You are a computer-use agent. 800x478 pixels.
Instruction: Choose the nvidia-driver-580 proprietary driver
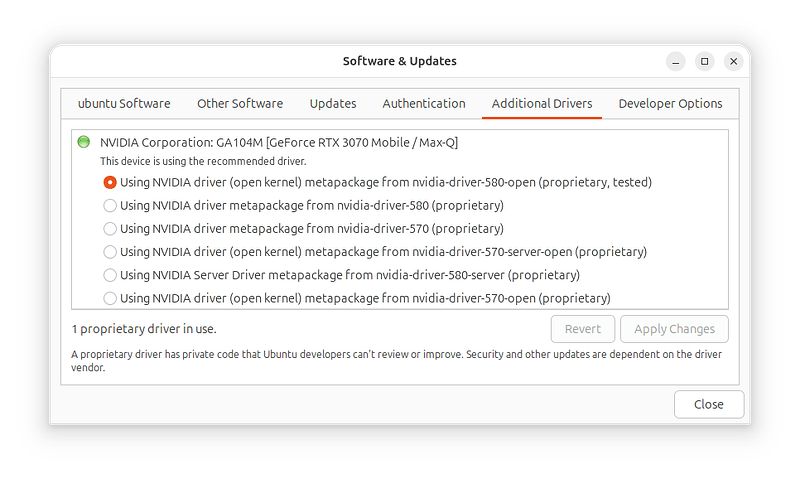110,206
